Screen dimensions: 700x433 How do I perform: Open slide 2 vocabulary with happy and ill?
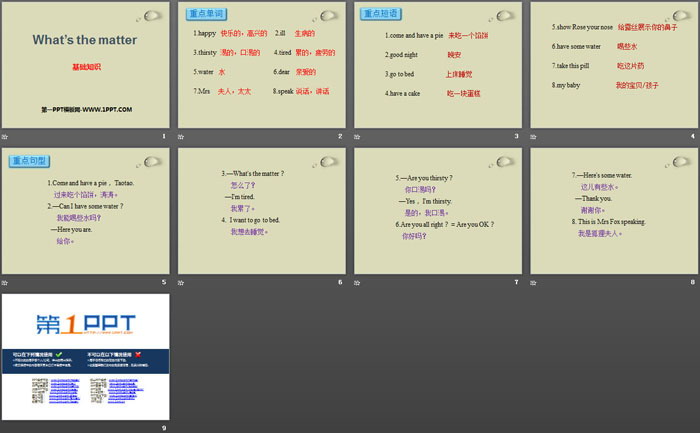click(262, 65)
